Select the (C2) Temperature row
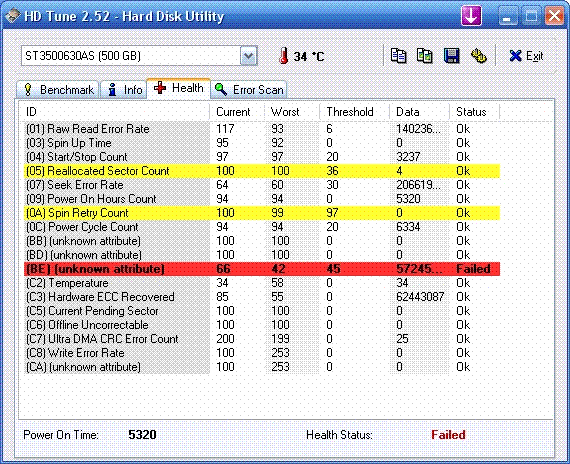This screenshot has height=464, width=570. tap(262, 283)
